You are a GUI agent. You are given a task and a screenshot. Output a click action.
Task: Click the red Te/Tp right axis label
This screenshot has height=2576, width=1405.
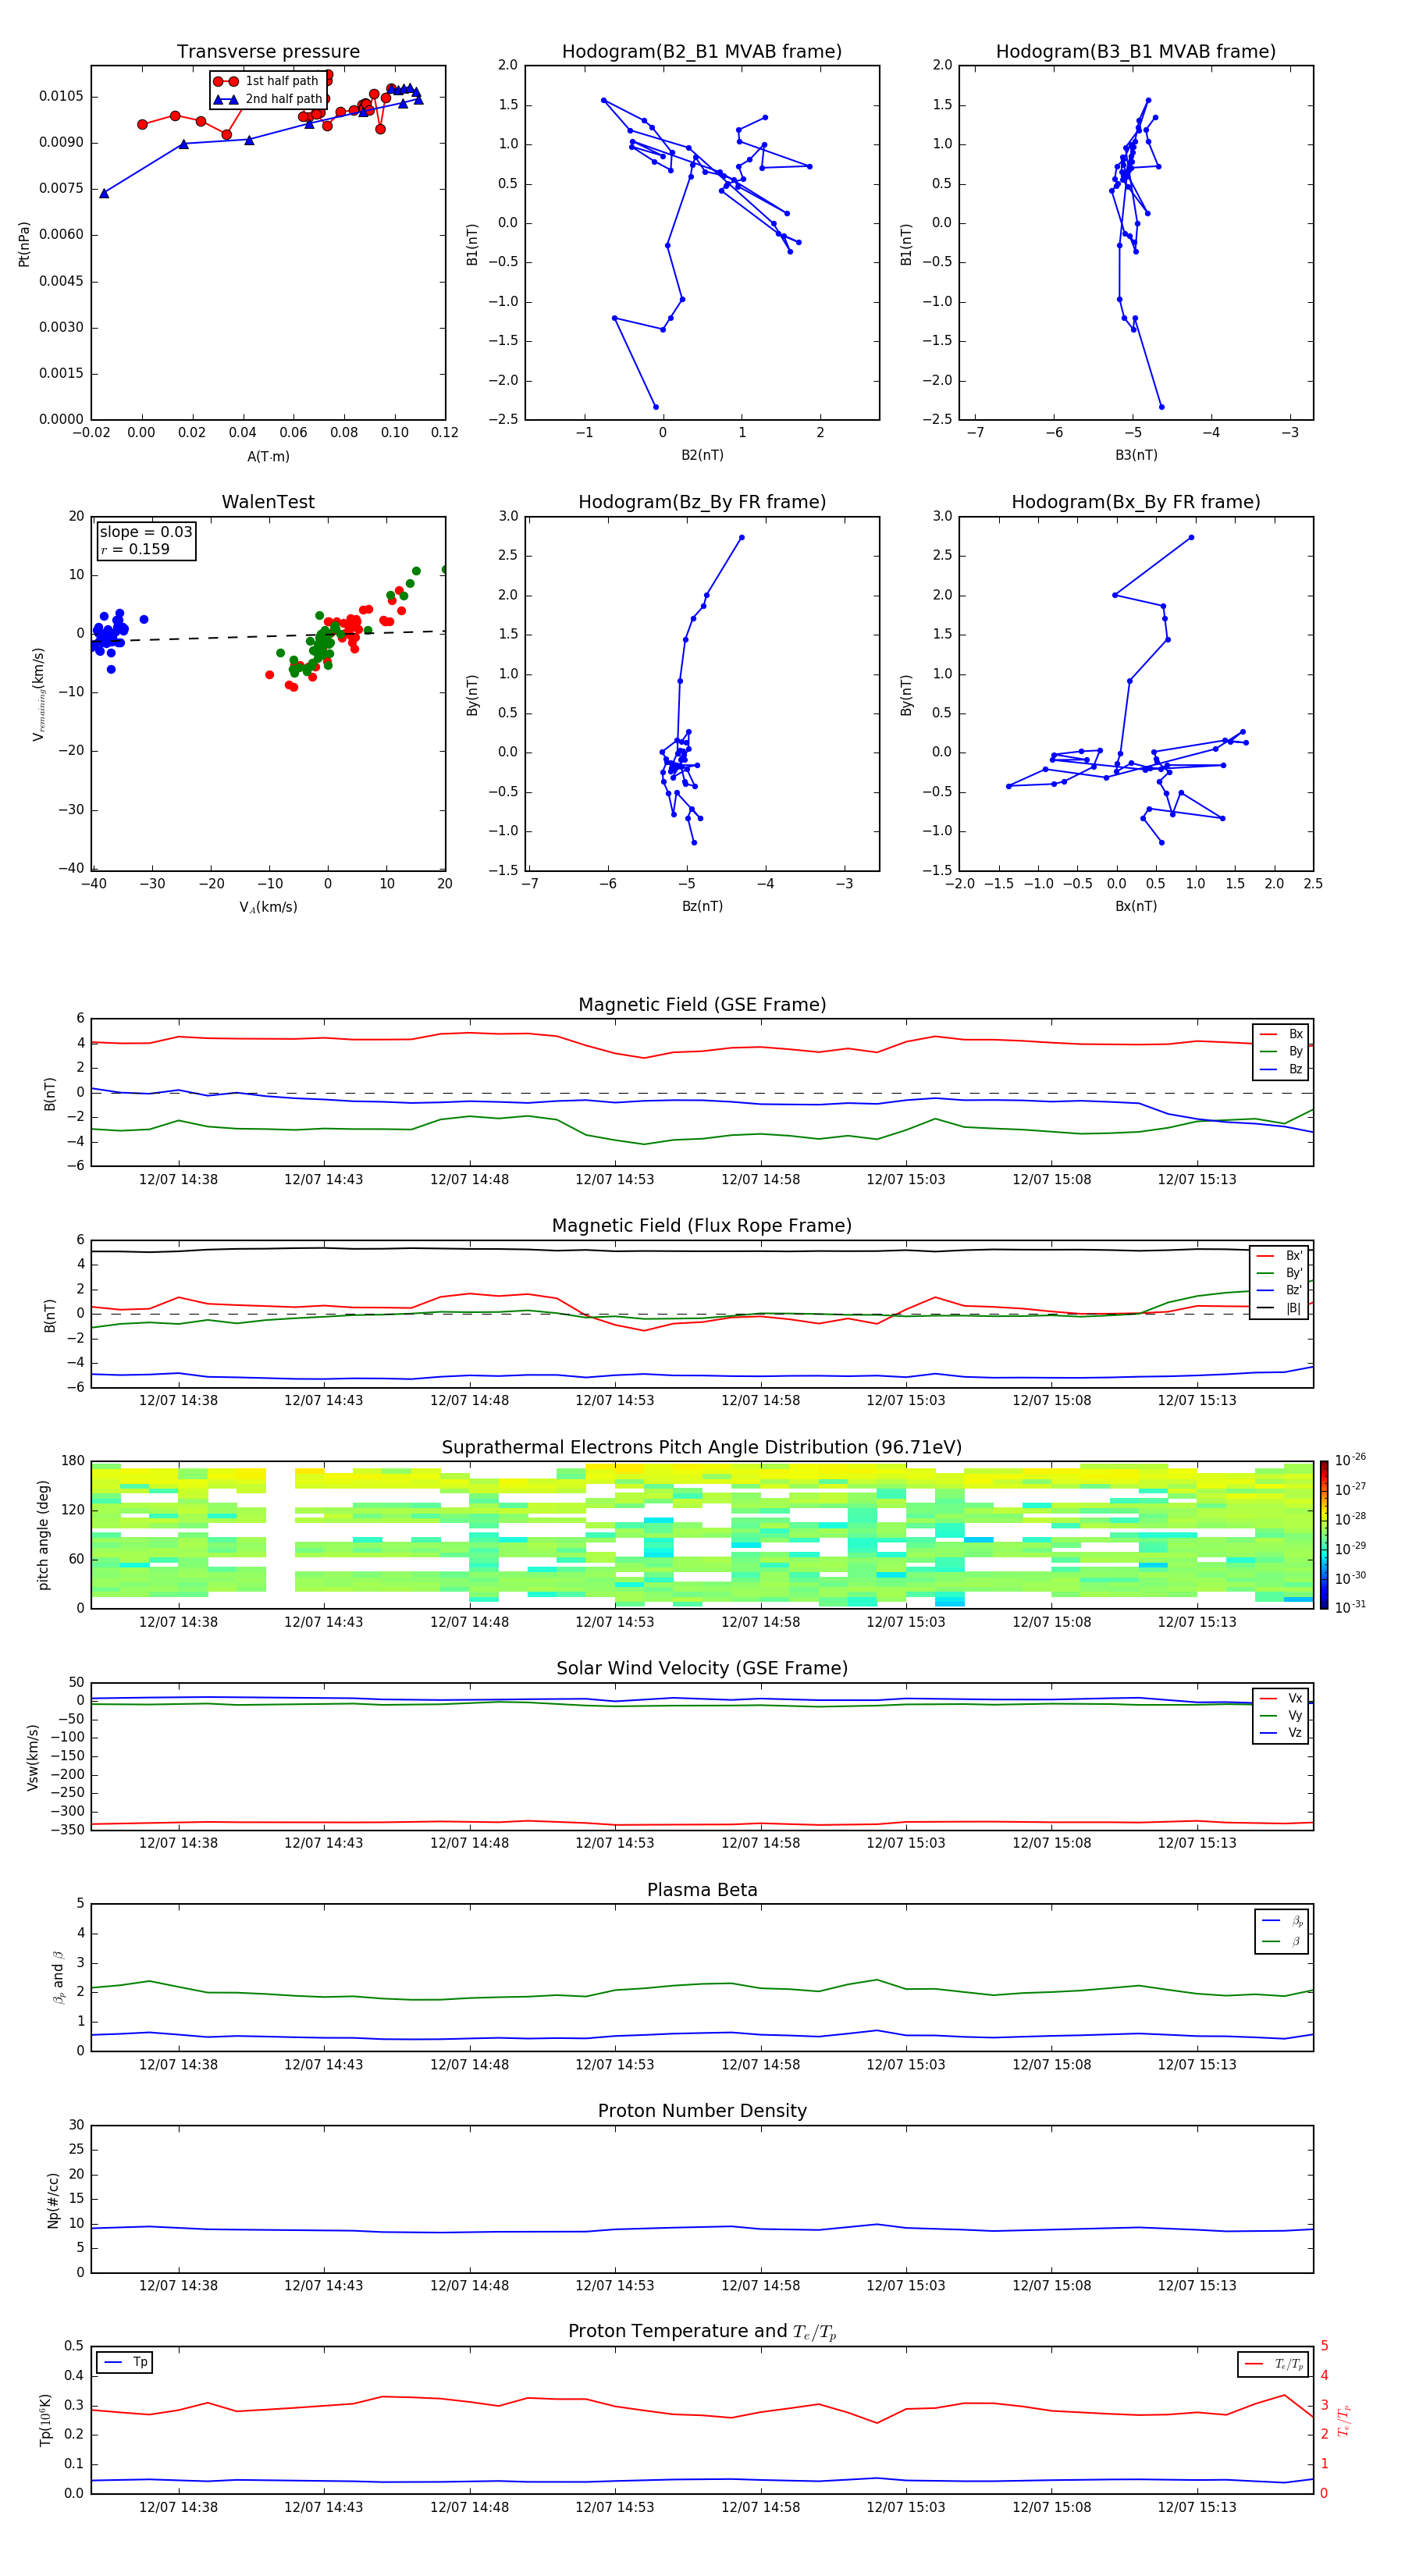point(1343,2421)
